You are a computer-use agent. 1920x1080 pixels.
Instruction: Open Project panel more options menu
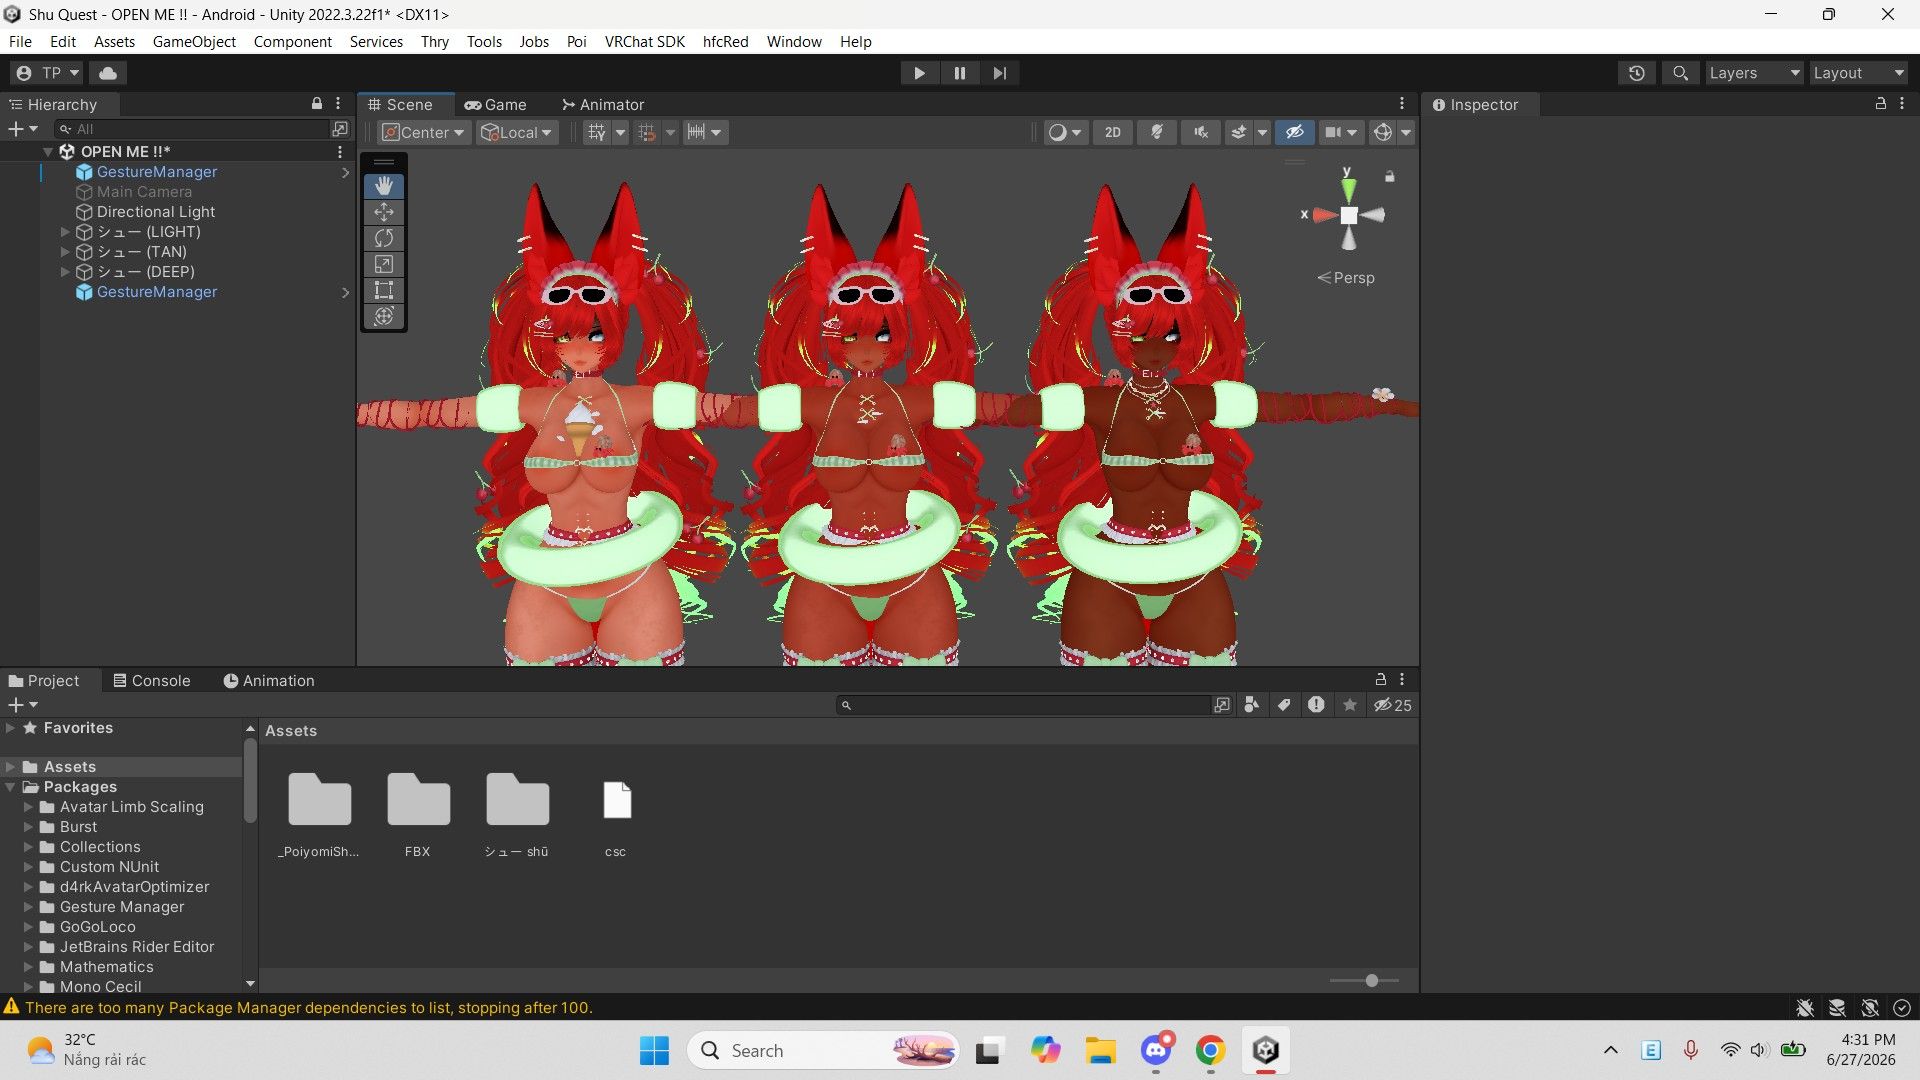[1402, 679]
